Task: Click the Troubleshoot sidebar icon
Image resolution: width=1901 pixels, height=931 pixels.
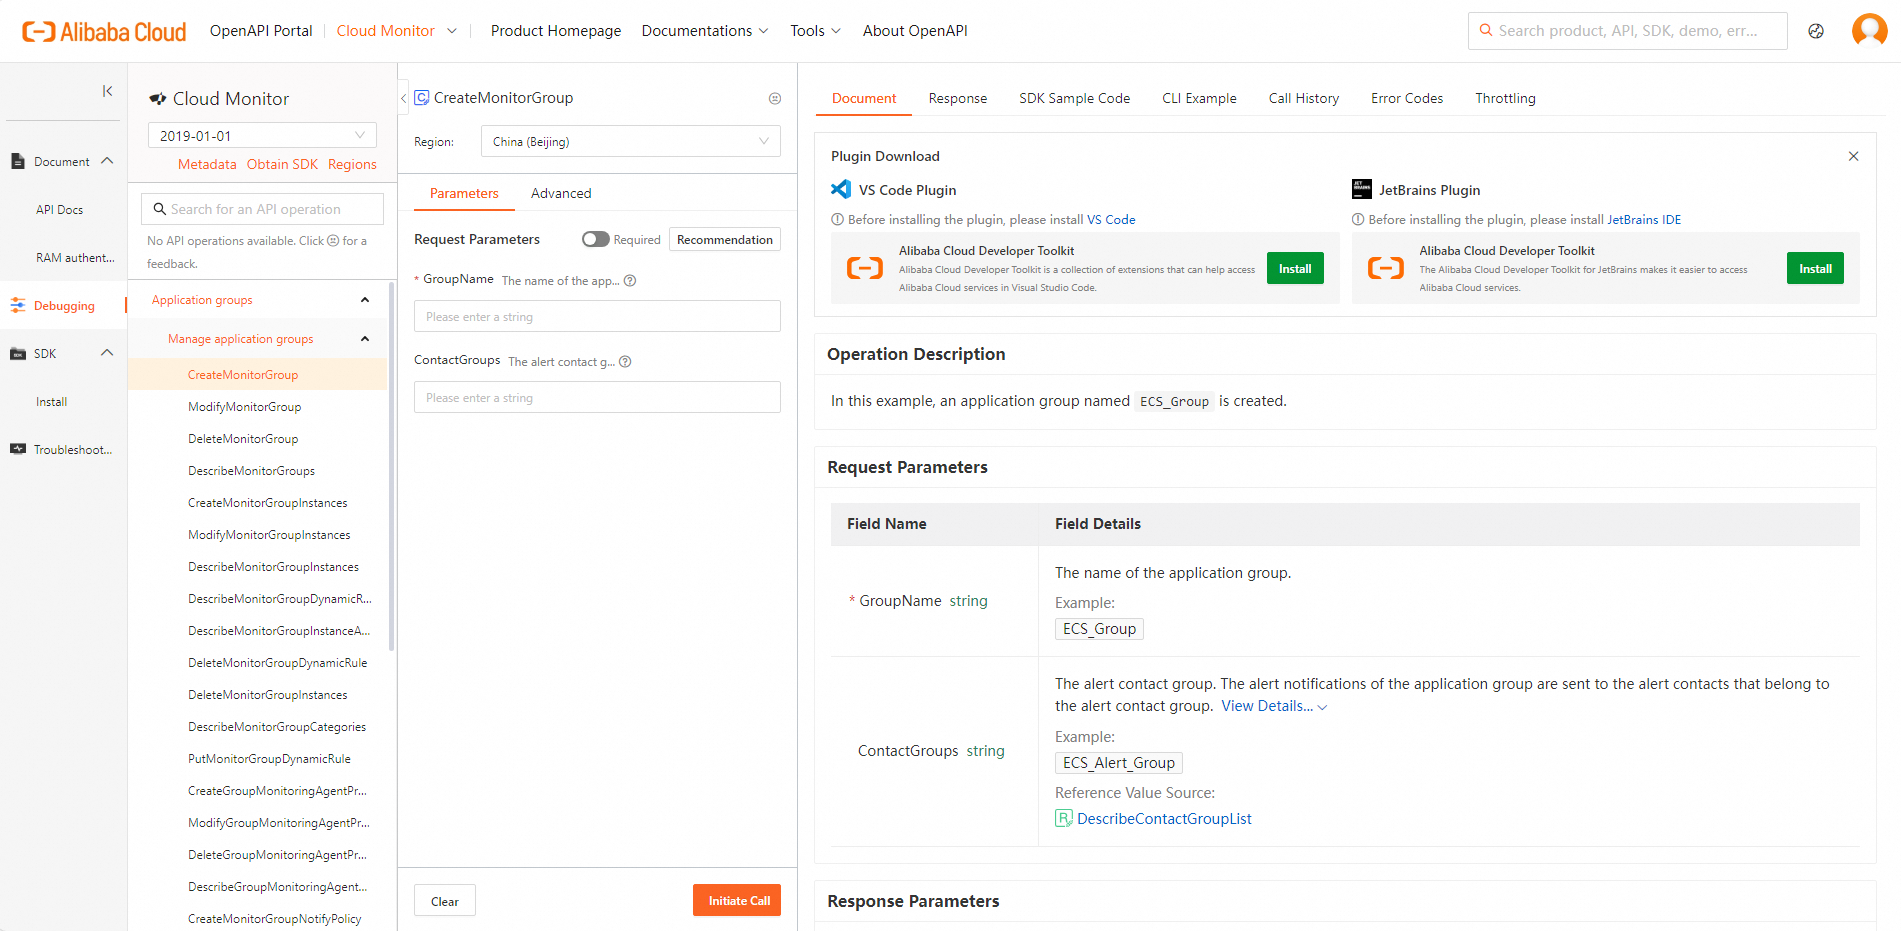Action: coord(18,449)
